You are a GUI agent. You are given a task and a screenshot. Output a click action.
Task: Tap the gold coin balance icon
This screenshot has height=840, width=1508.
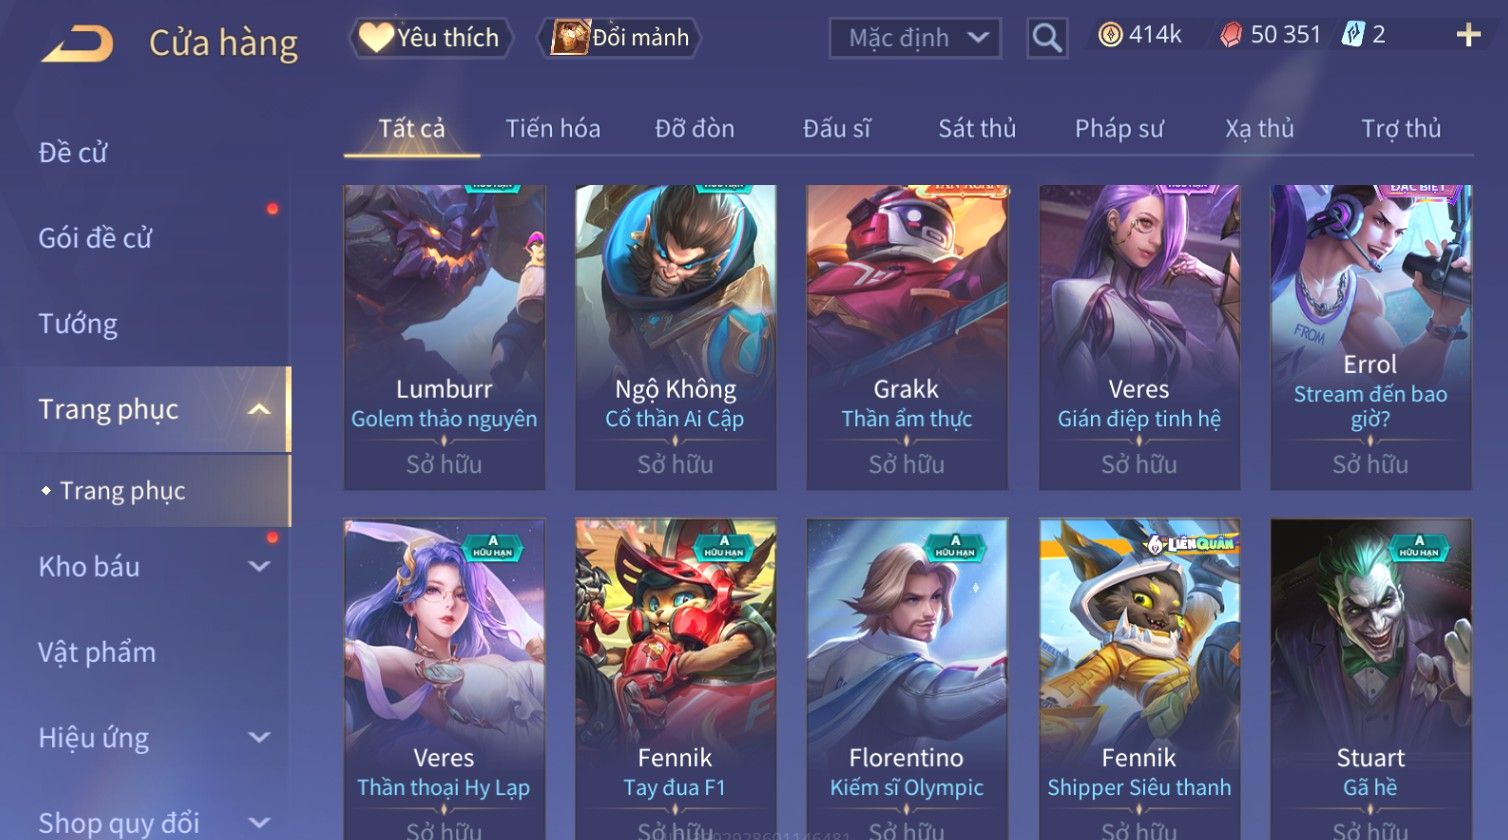1110,36
